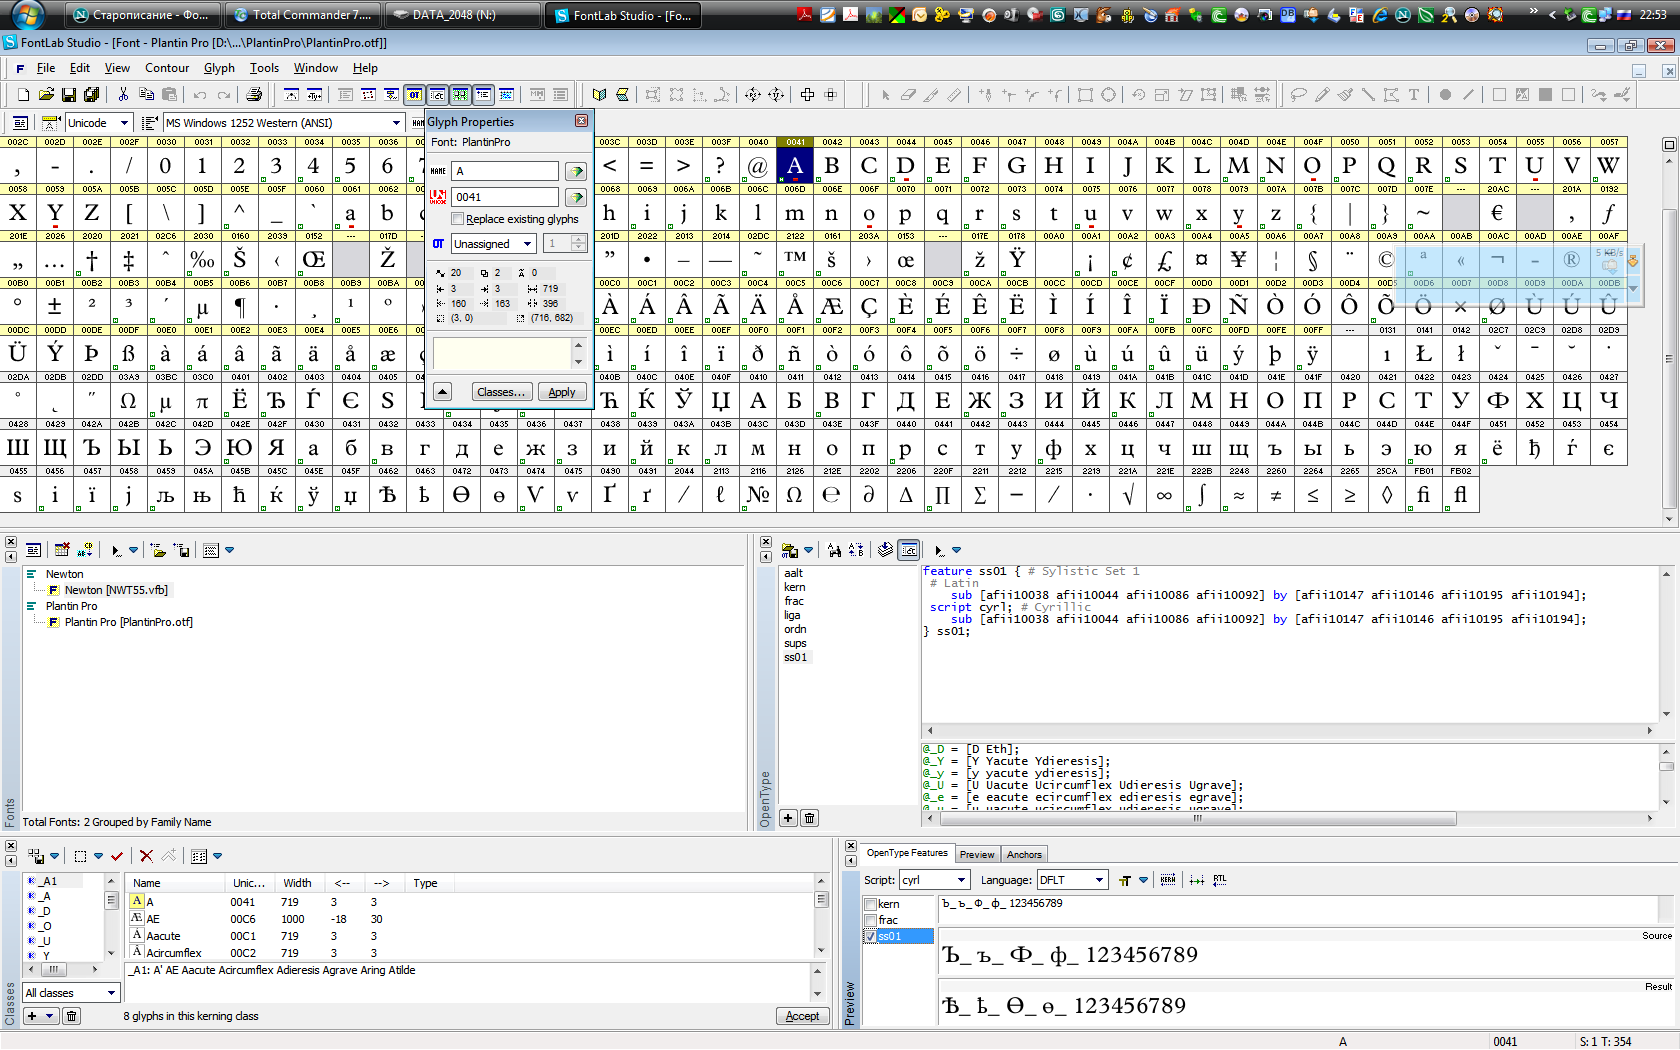1680x1050 pixels.
Task: Check Replace existing glyphs box
Action: (458, 219)
